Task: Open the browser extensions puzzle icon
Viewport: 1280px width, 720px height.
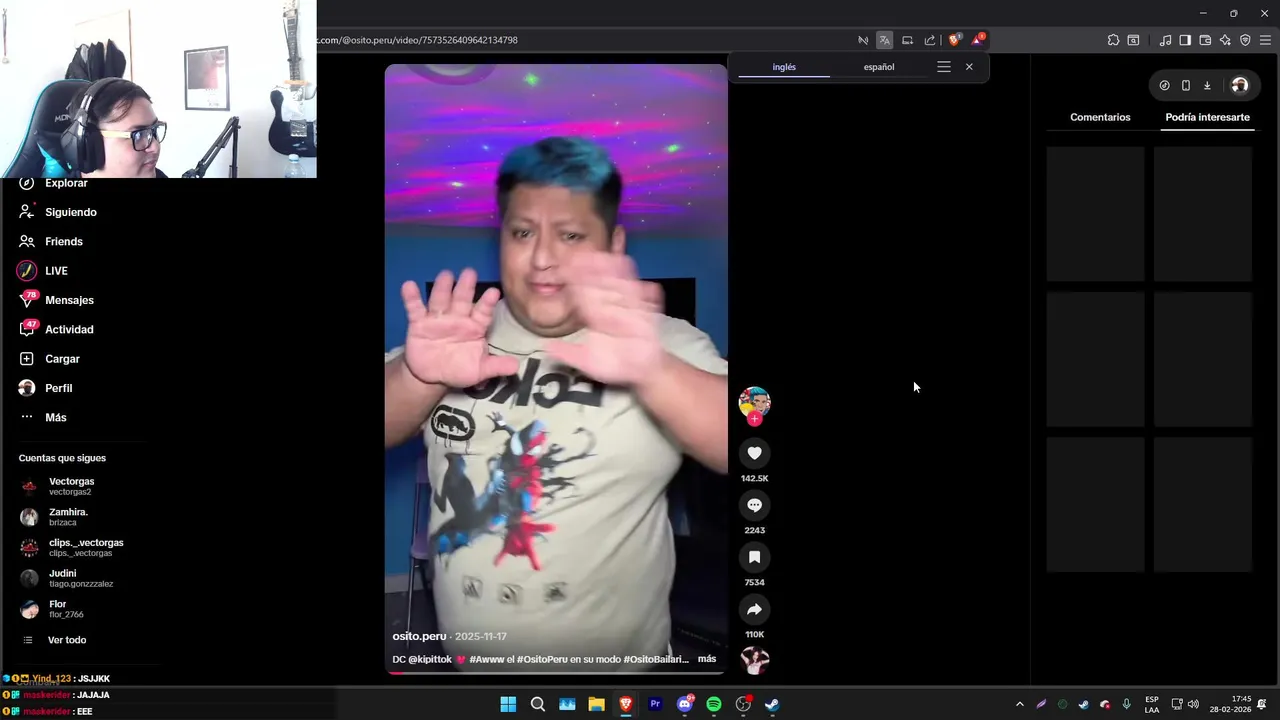Action: [1113, 40]
